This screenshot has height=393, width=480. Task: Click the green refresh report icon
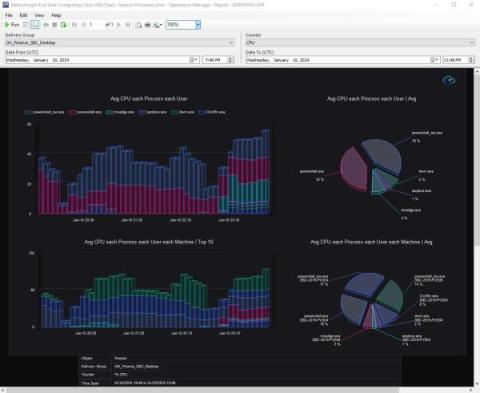pos(63,25)
